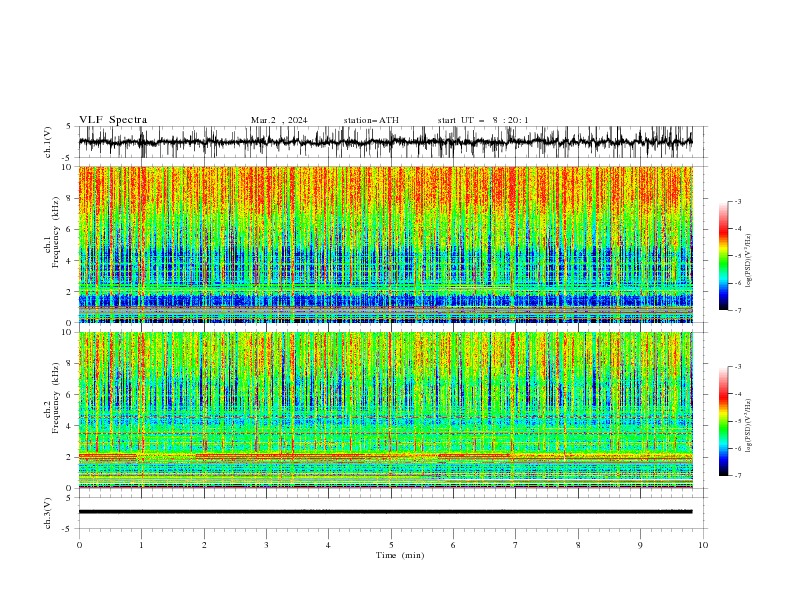The image size is (792, 612).
Task: Click time axis tick label "9"
Action: (640, 545)
